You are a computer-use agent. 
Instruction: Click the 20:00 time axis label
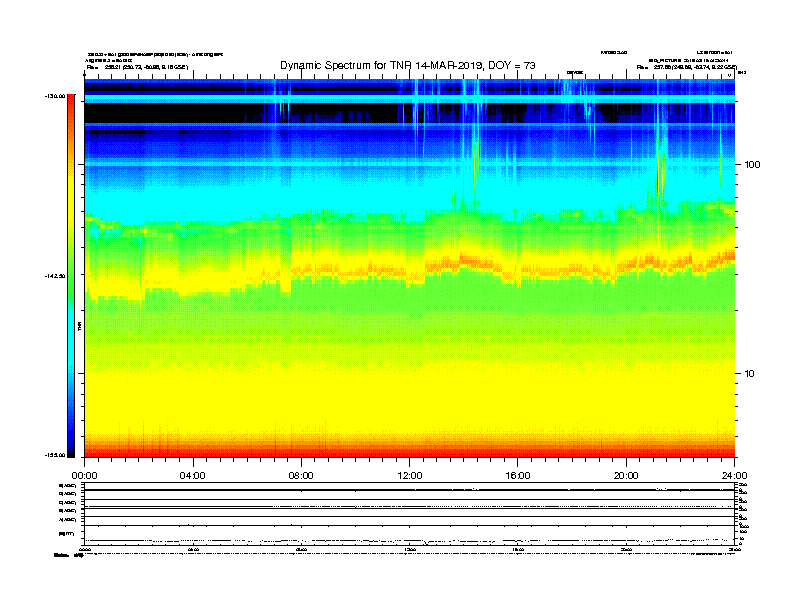(626, 476)
